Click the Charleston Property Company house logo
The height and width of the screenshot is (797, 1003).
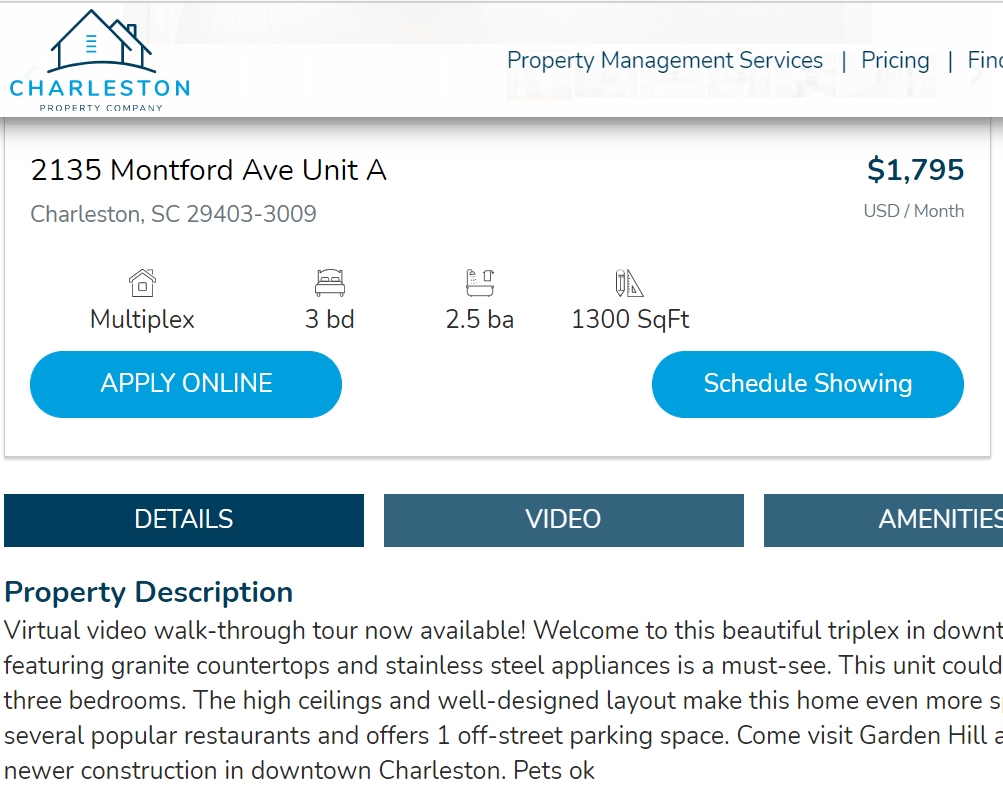pos(100,61)
